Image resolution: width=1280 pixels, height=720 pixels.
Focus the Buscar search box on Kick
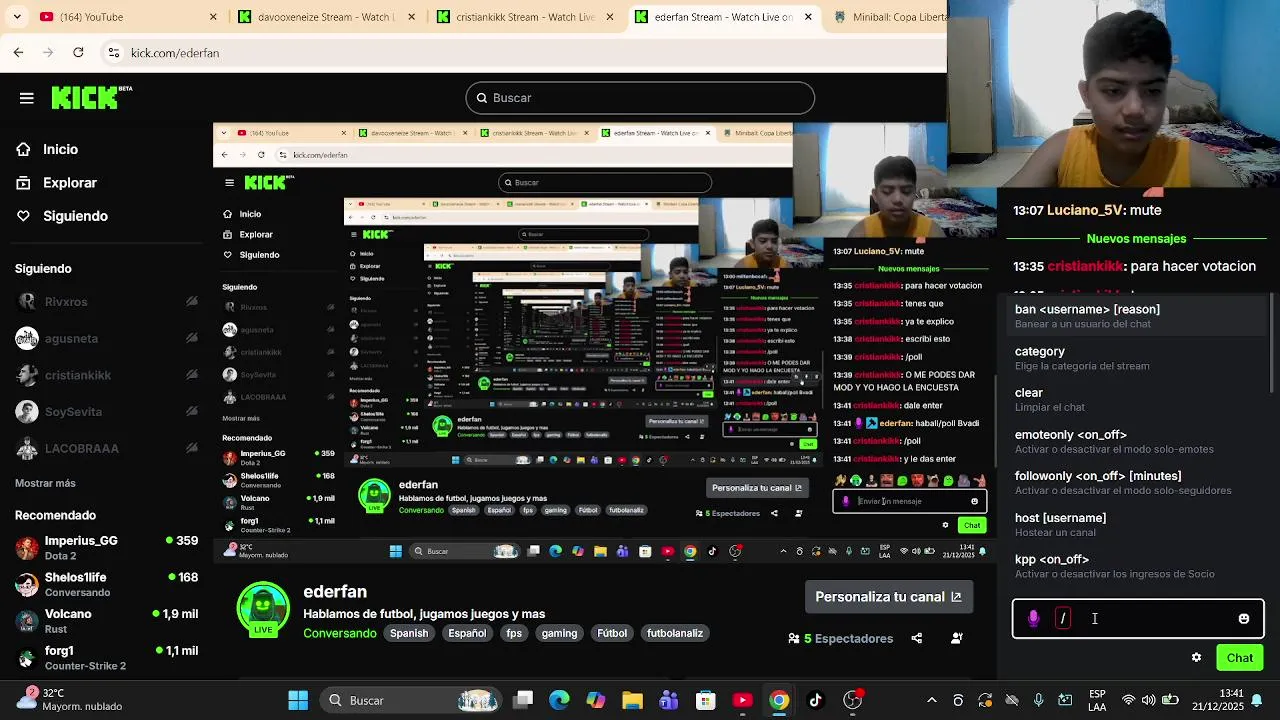pos(640,98)
